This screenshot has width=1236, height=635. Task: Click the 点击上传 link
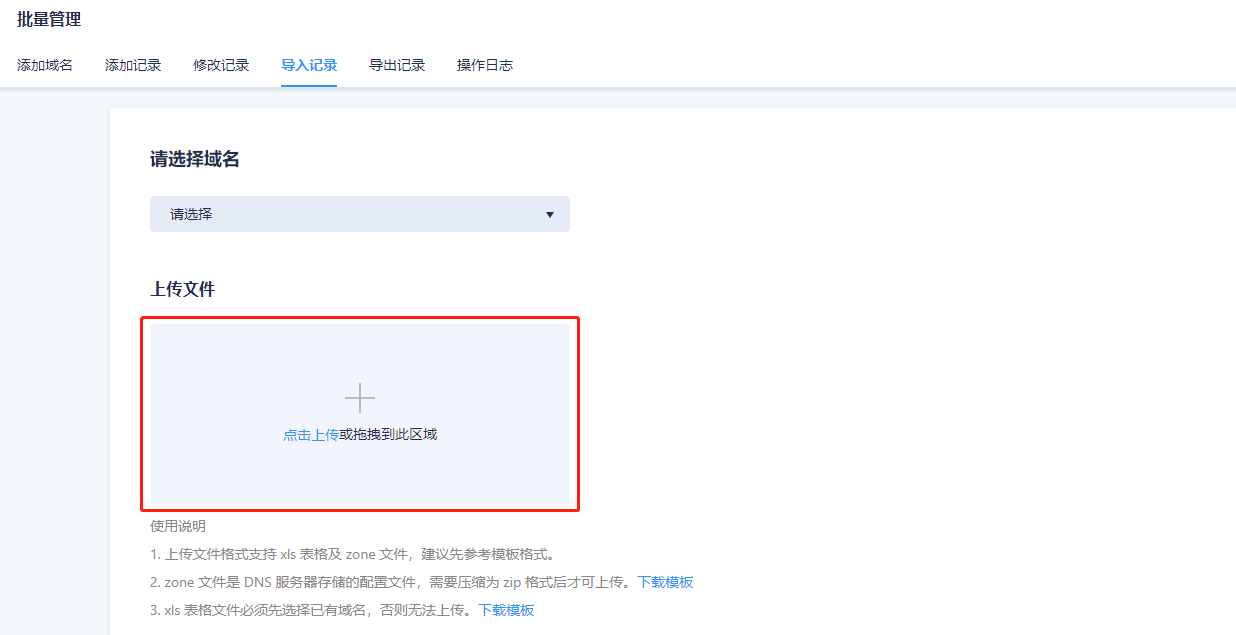[x=310, y=435]
